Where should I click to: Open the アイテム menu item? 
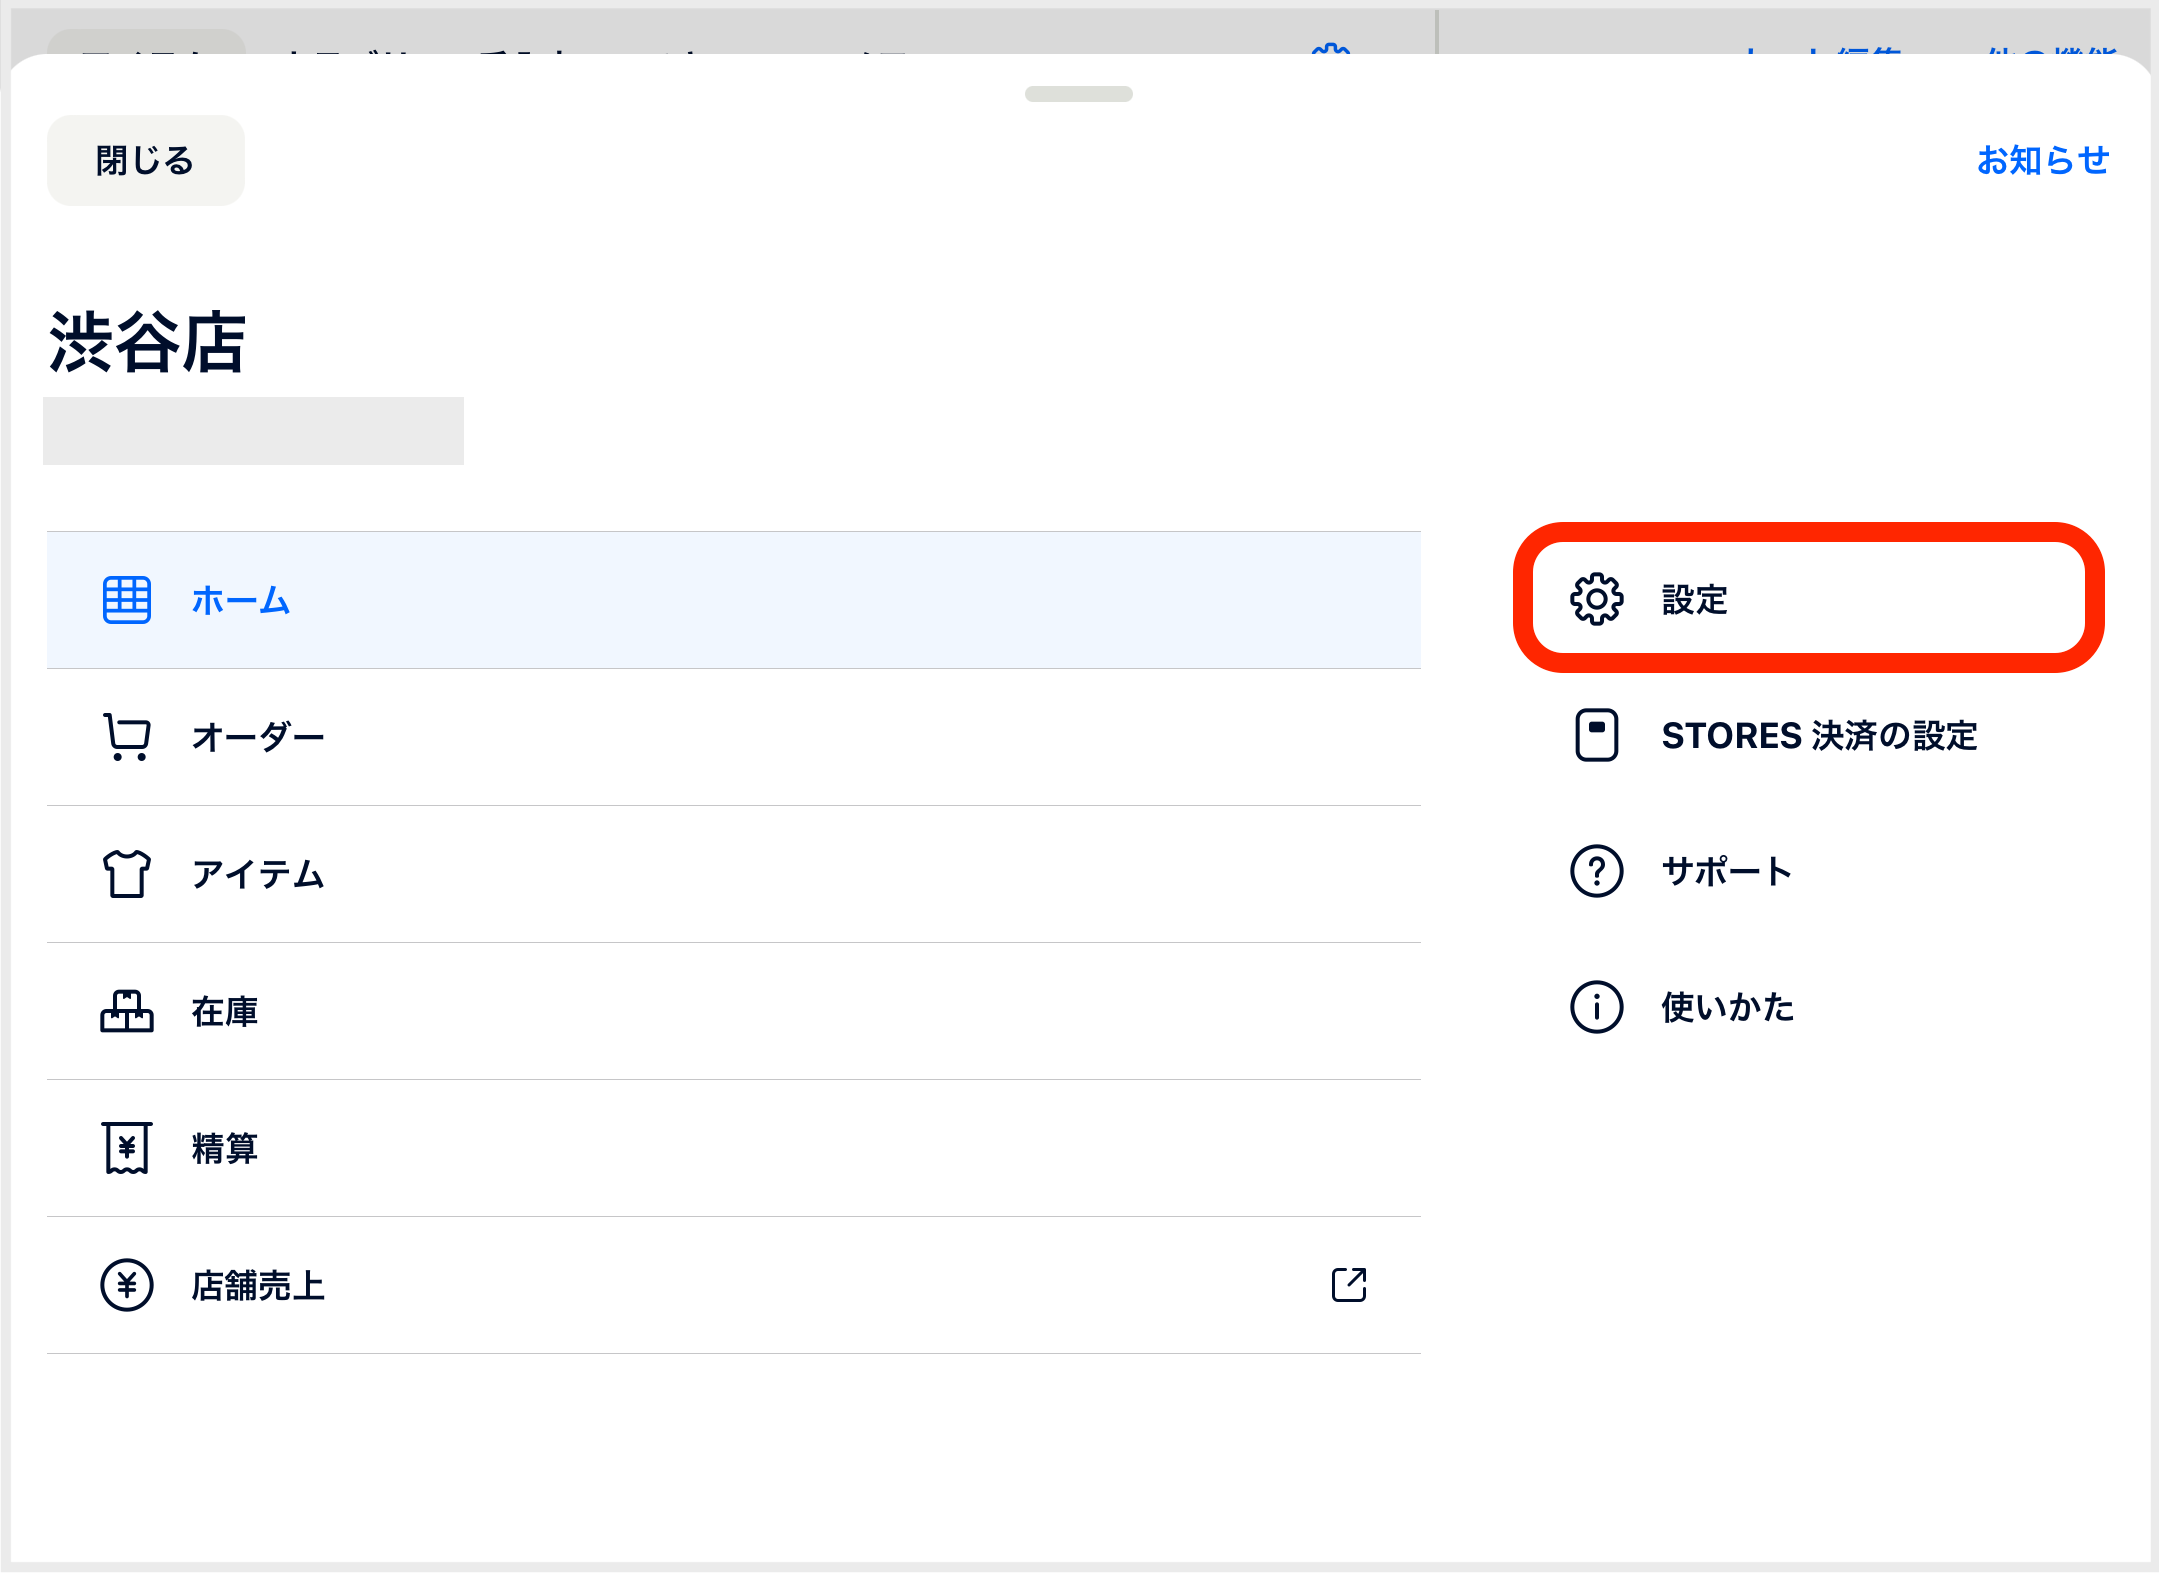734,874
